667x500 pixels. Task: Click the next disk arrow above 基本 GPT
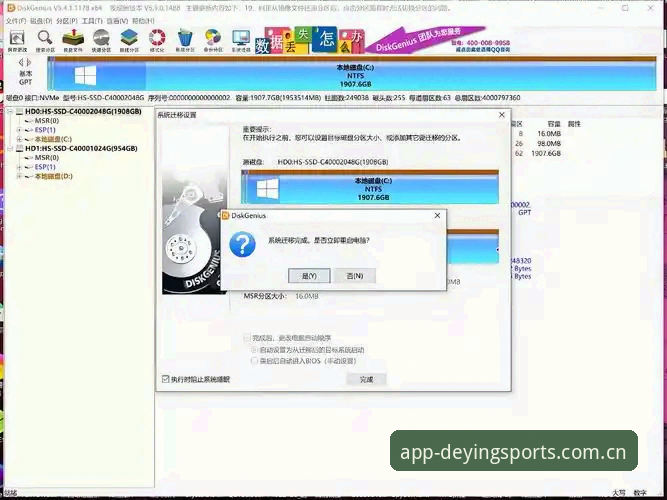pos(29,63)
